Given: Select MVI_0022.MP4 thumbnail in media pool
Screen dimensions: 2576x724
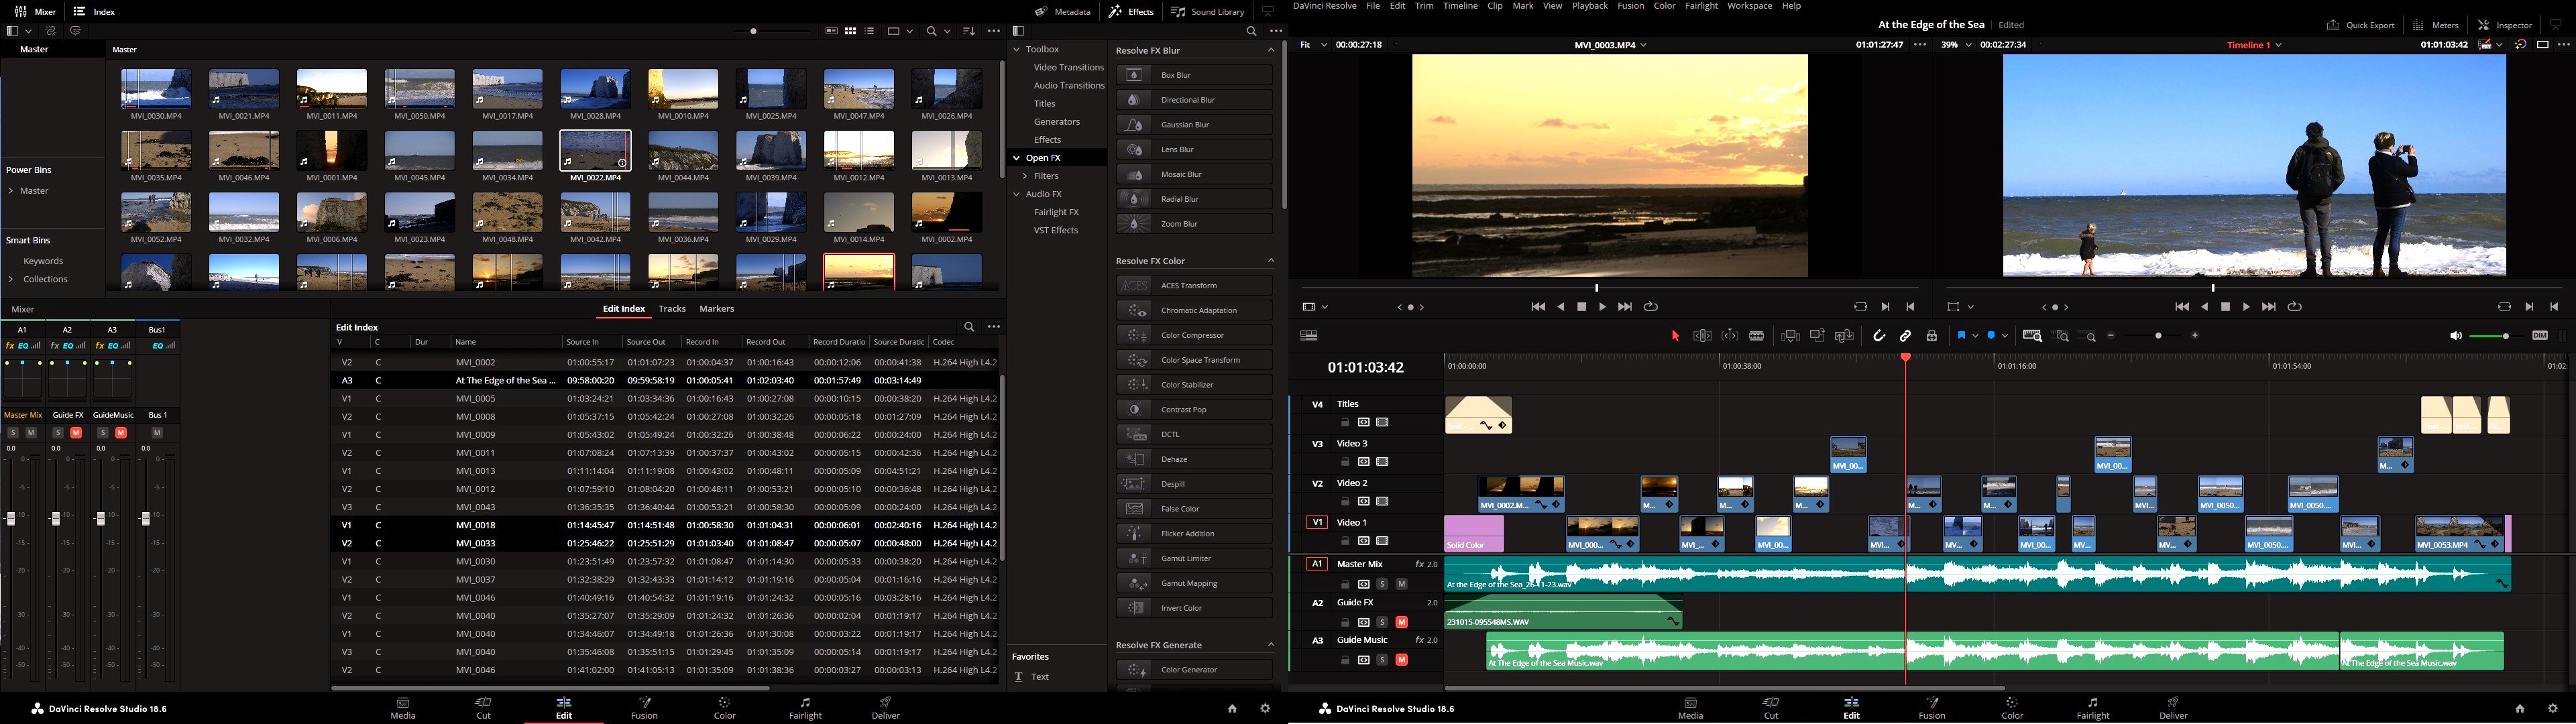Looking at the screenshot, I should (x=595, y=151).
